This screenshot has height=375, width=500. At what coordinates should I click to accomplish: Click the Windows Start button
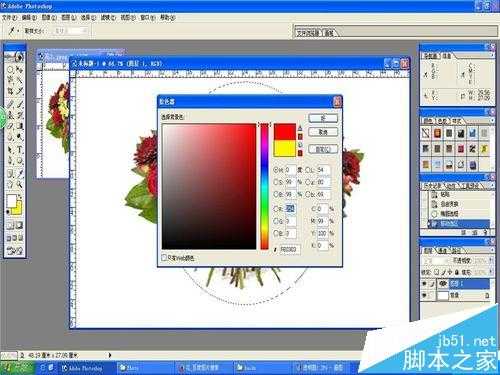tap(17, 368)
